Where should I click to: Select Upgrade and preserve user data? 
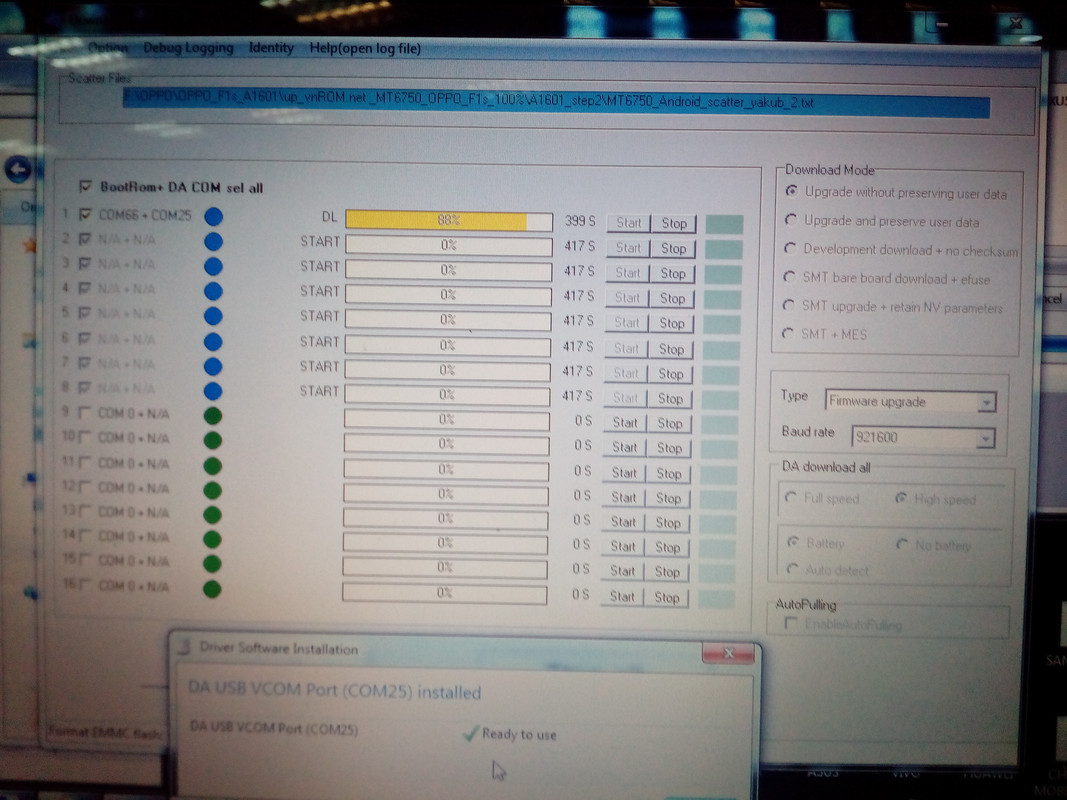pyautogui.click(x=791, y=220)
